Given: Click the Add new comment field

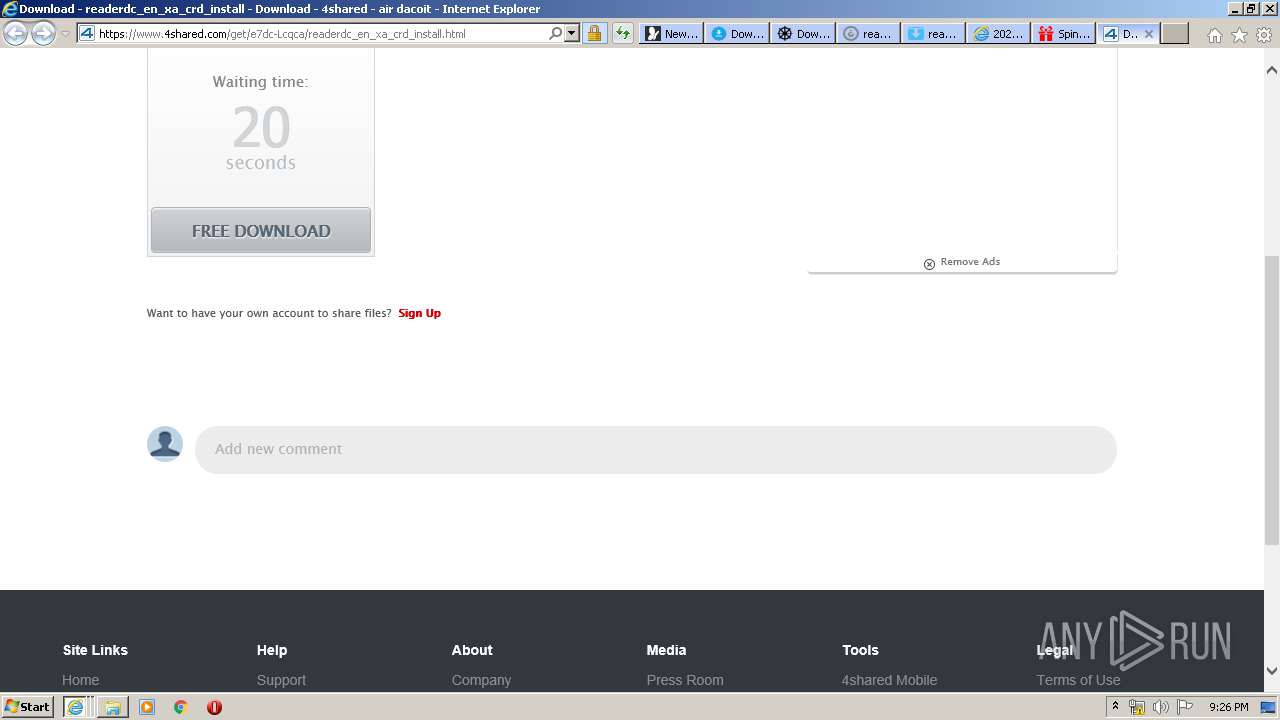Looking at the screenshot, I should click(x=655, y=449).
